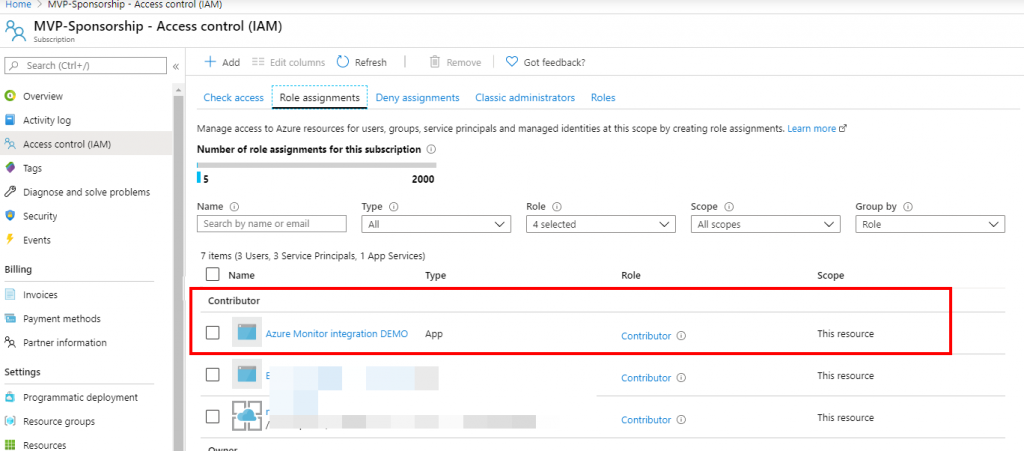Image resolution: width=1024 pixels, height=451 pixels.
Task: Go to the Home breadcrumb link
Action: point(18,5)
